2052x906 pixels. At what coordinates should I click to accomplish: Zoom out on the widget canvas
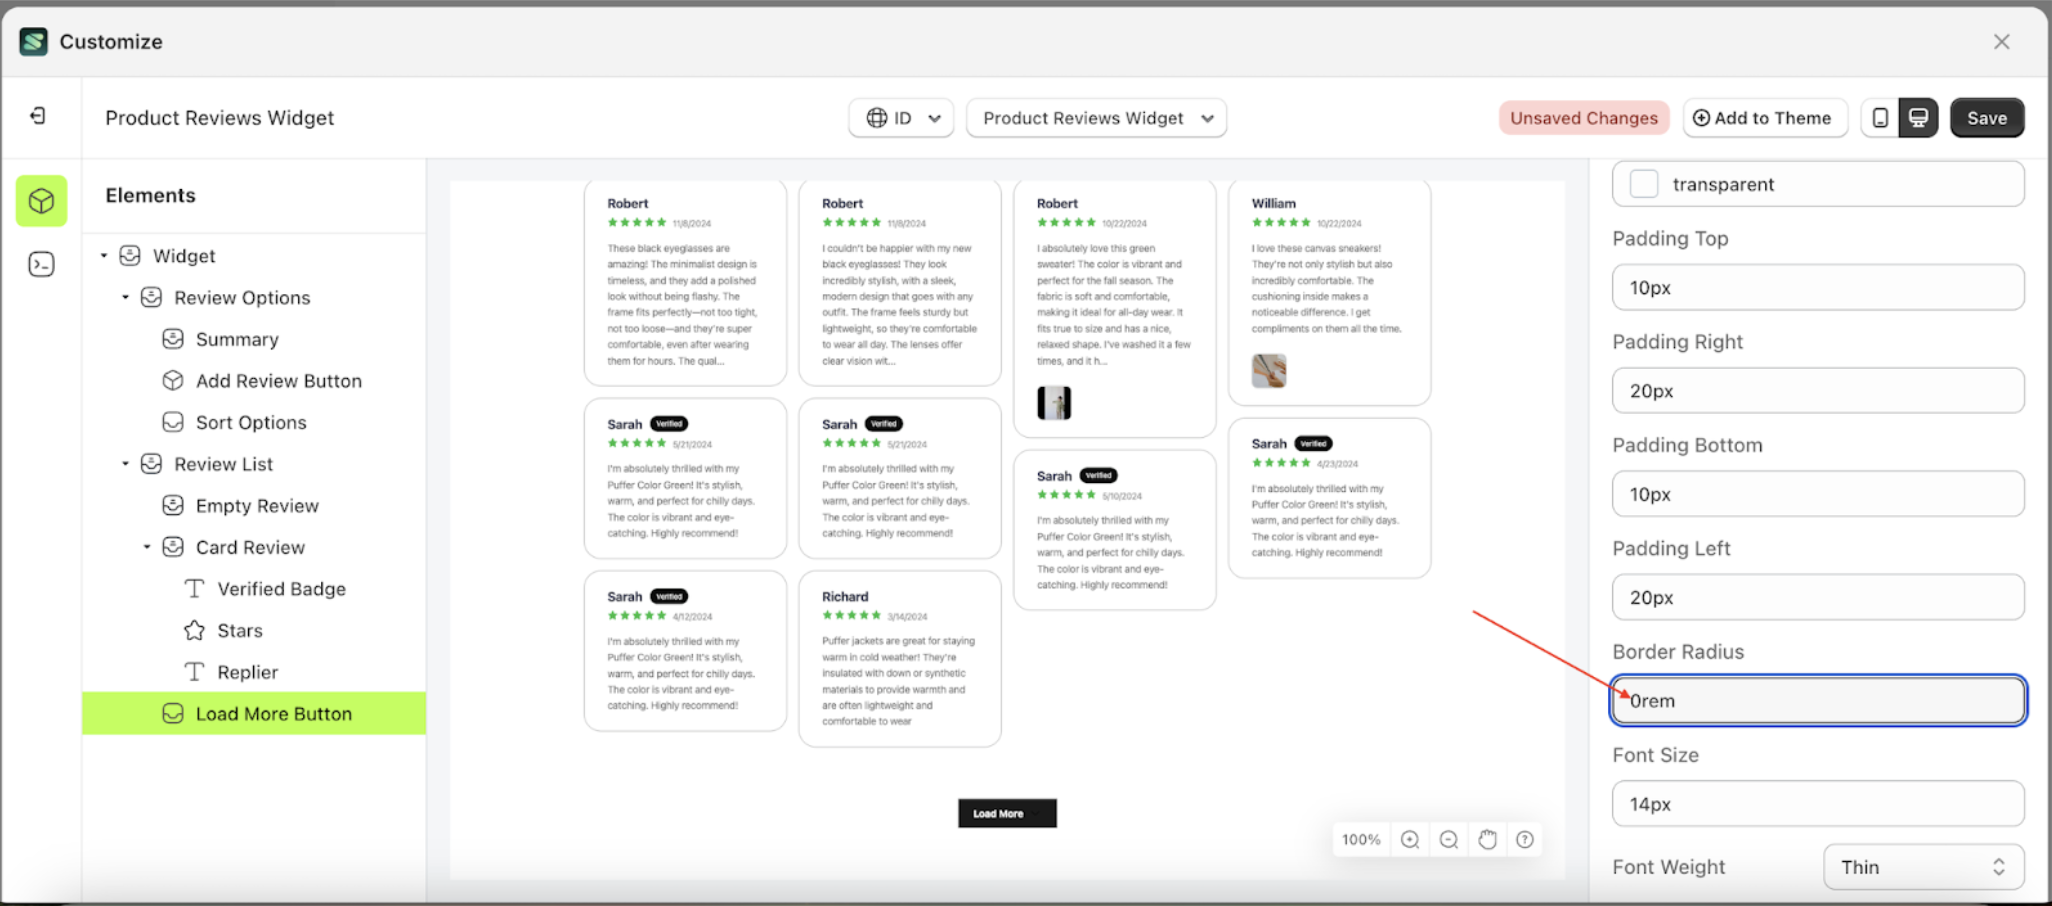coord(1448,839)
